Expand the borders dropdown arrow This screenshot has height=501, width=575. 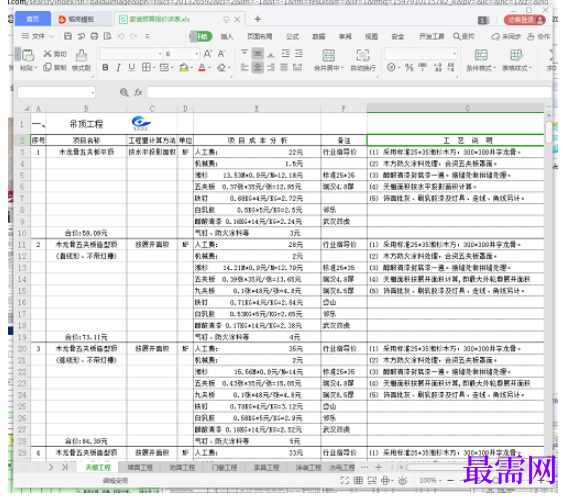click(x=154, y=68)
